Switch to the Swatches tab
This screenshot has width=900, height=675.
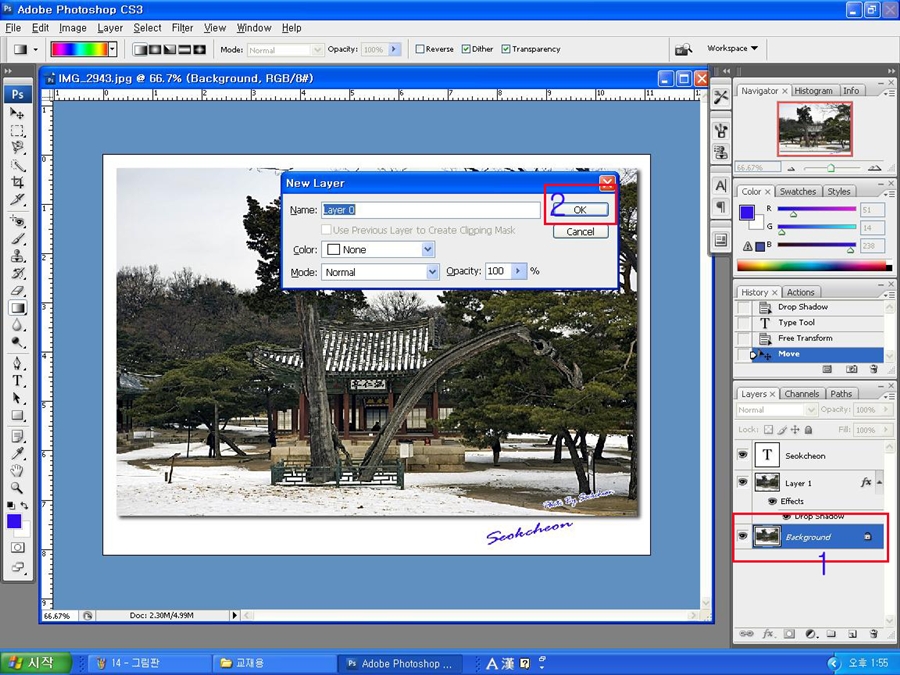797,192
